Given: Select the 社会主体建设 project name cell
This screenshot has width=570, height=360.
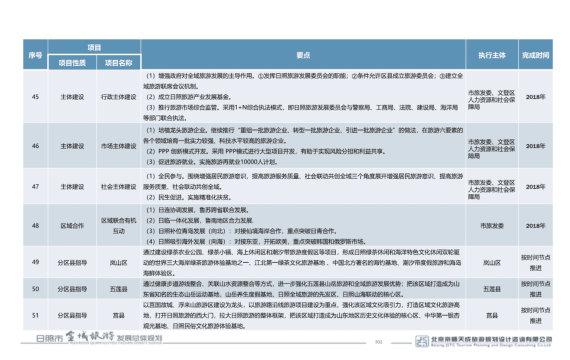Looking at the screenshot, I should coord(119,187).
